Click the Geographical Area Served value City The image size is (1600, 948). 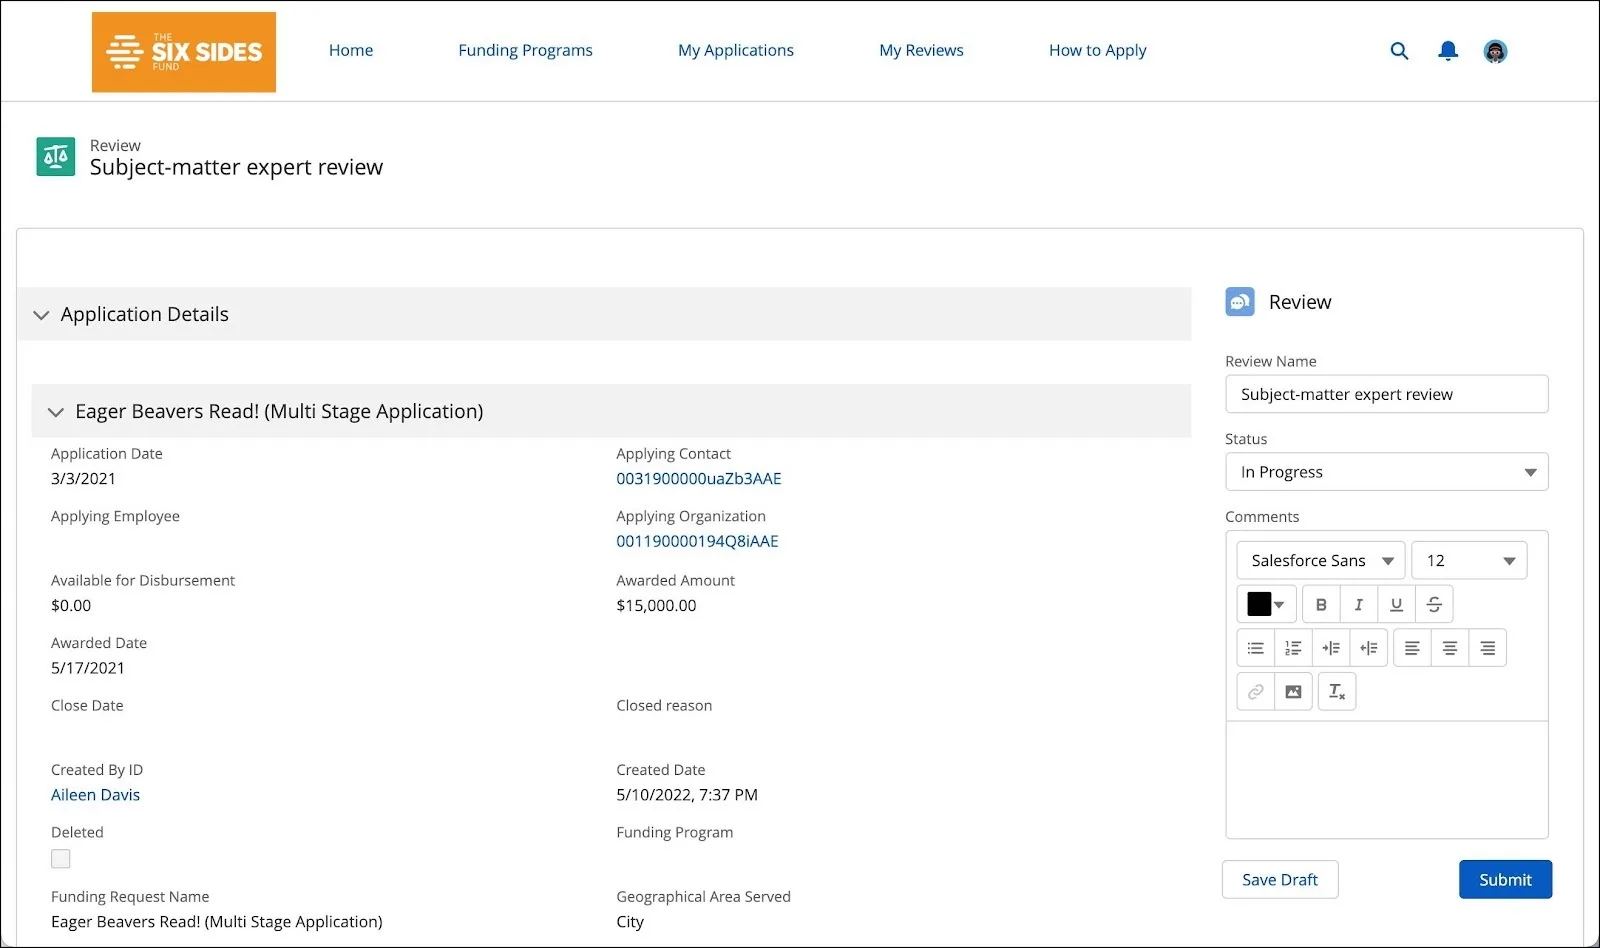(x=630, y=922)
